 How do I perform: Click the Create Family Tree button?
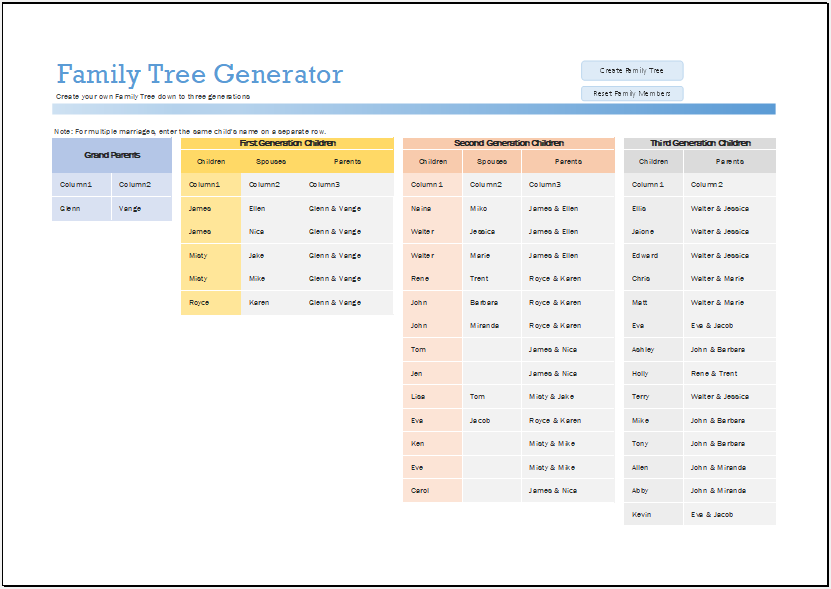[x=632, y=70]
